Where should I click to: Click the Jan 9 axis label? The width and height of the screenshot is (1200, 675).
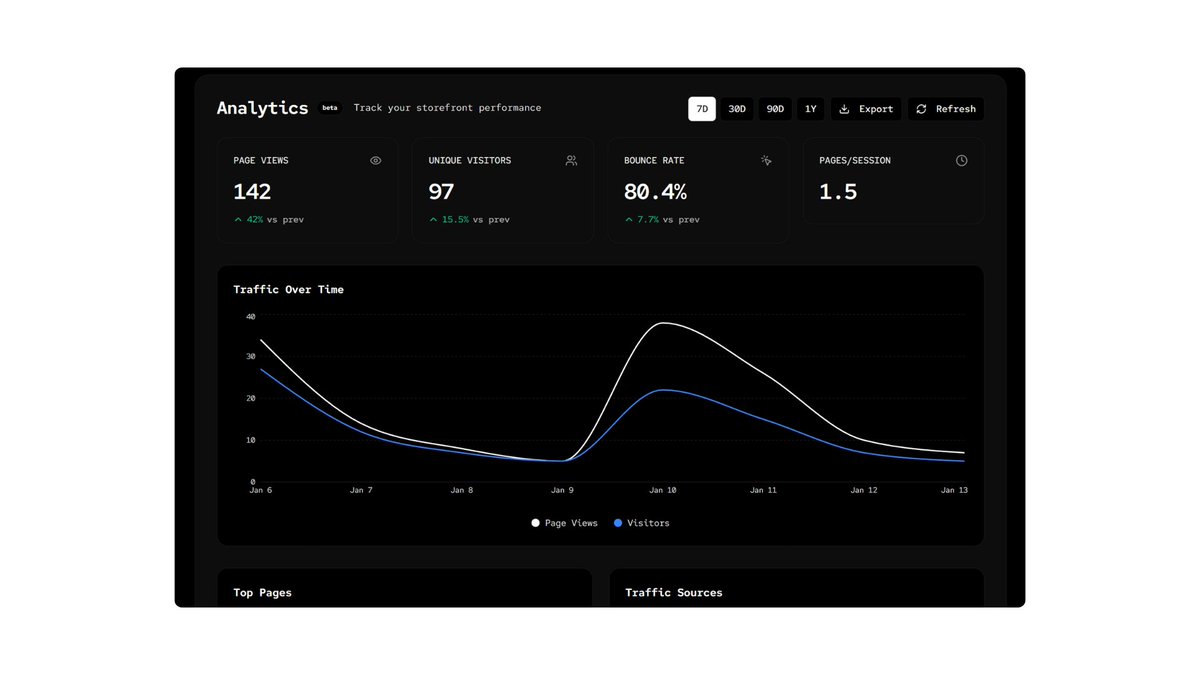(x=562, y=490)
